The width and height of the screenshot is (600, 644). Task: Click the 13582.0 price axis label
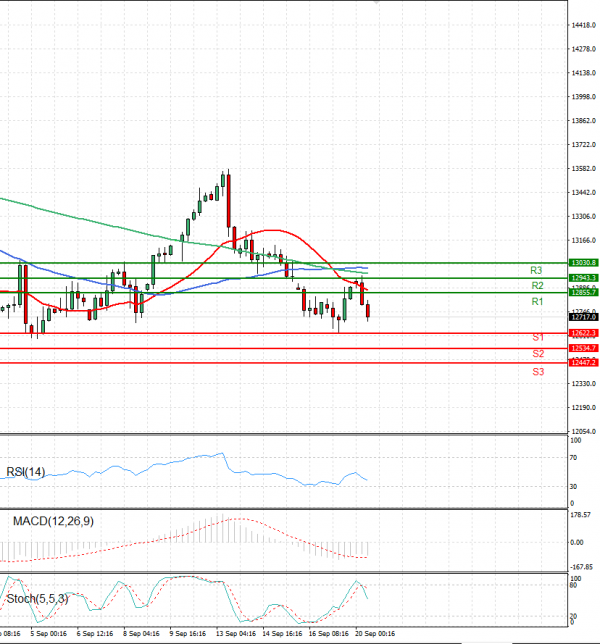[584, 169]
